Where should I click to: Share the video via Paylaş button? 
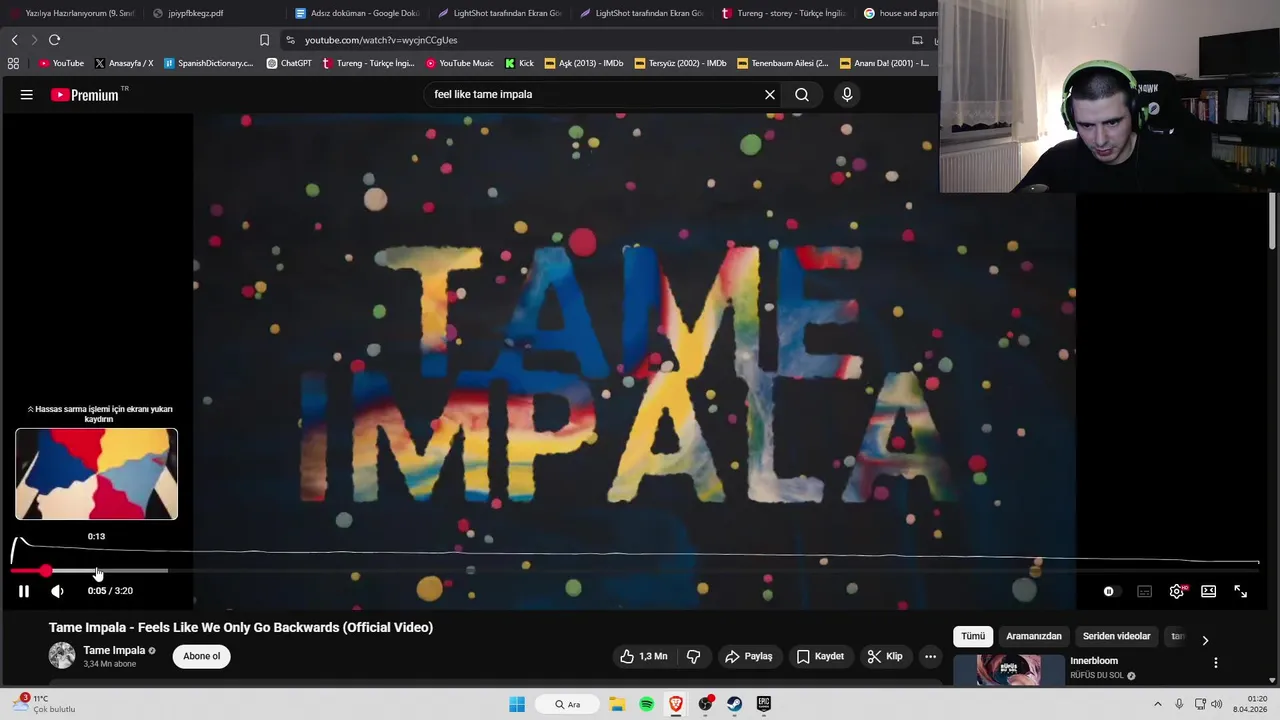pyautogui.click(x=749, y=657)
